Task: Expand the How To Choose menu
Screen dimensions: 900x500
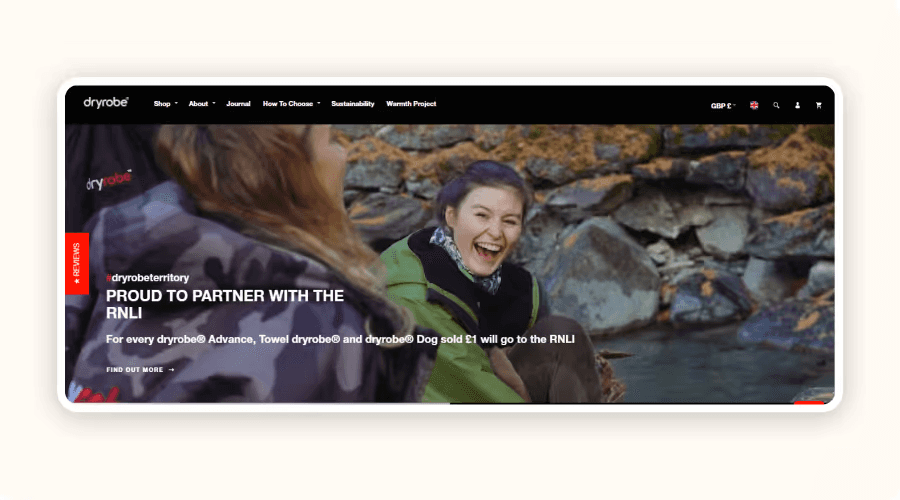Action: 292,104
